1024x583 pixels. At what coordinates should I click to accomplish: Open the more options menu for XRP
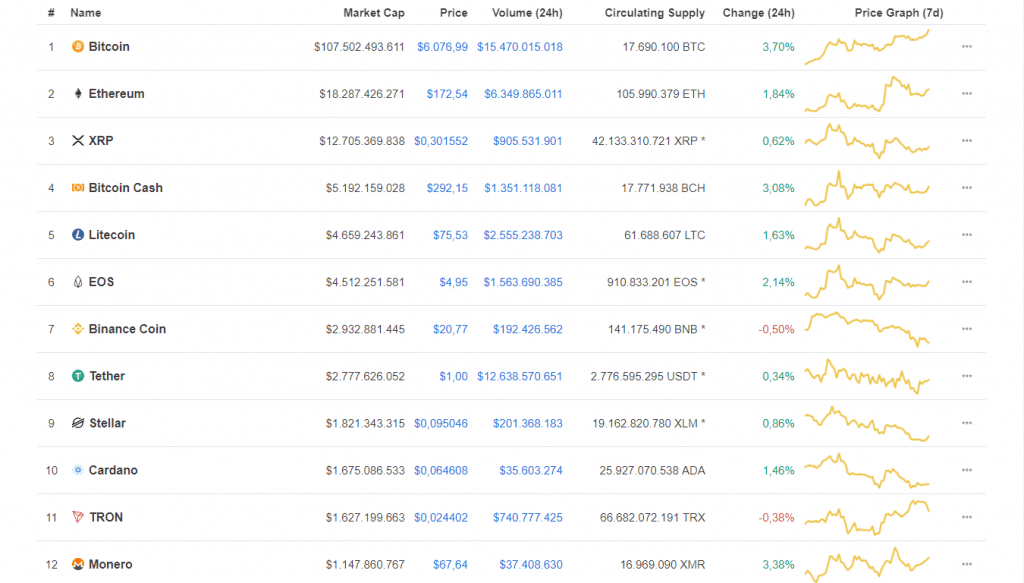pyautogui.click(x=967, y=140)
